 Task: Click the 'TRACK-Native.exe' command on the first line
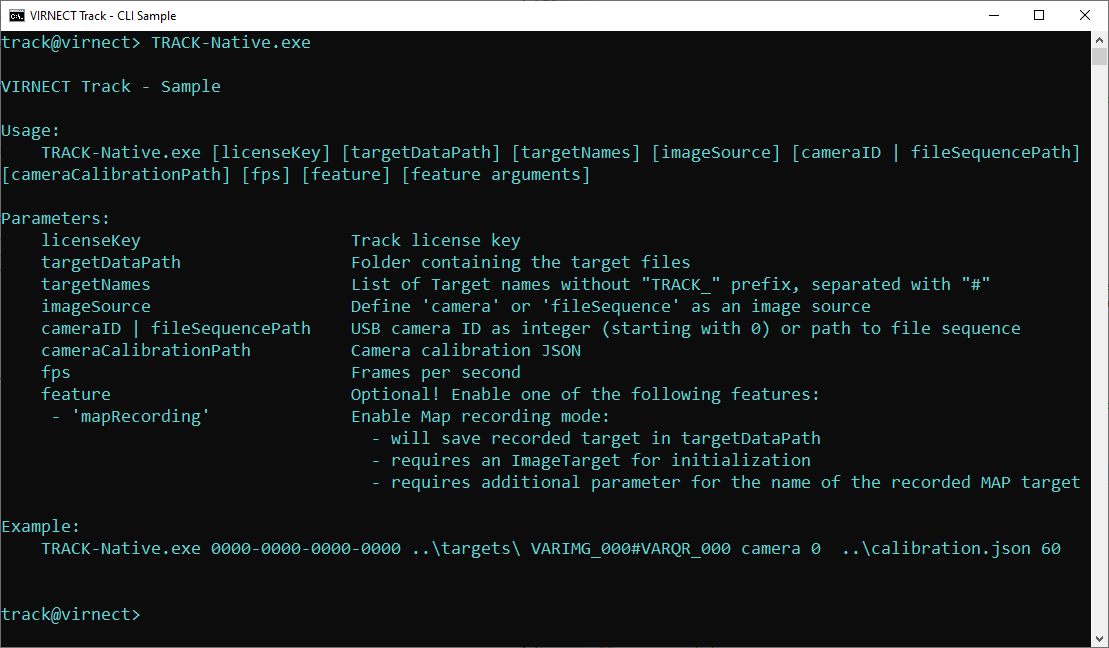230,43
